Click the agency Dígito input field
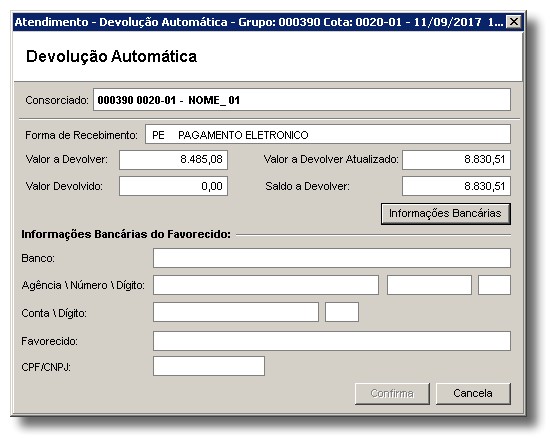Screen dimensions: 552x438 pyautogui.click(x=494, y=285)
